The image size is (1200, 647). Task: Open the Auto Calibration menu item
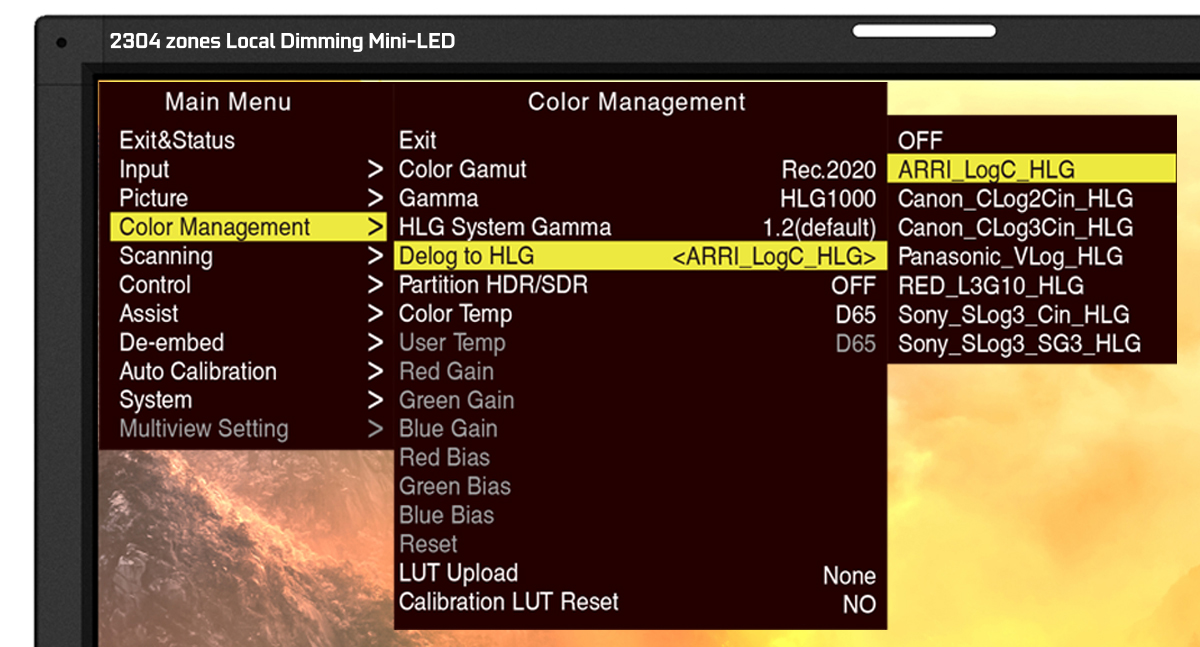click(x=198, y=372)
